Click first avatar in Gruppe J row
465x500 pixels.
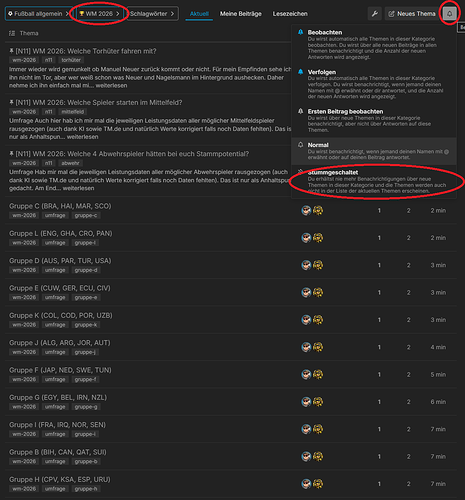[306, 347]
